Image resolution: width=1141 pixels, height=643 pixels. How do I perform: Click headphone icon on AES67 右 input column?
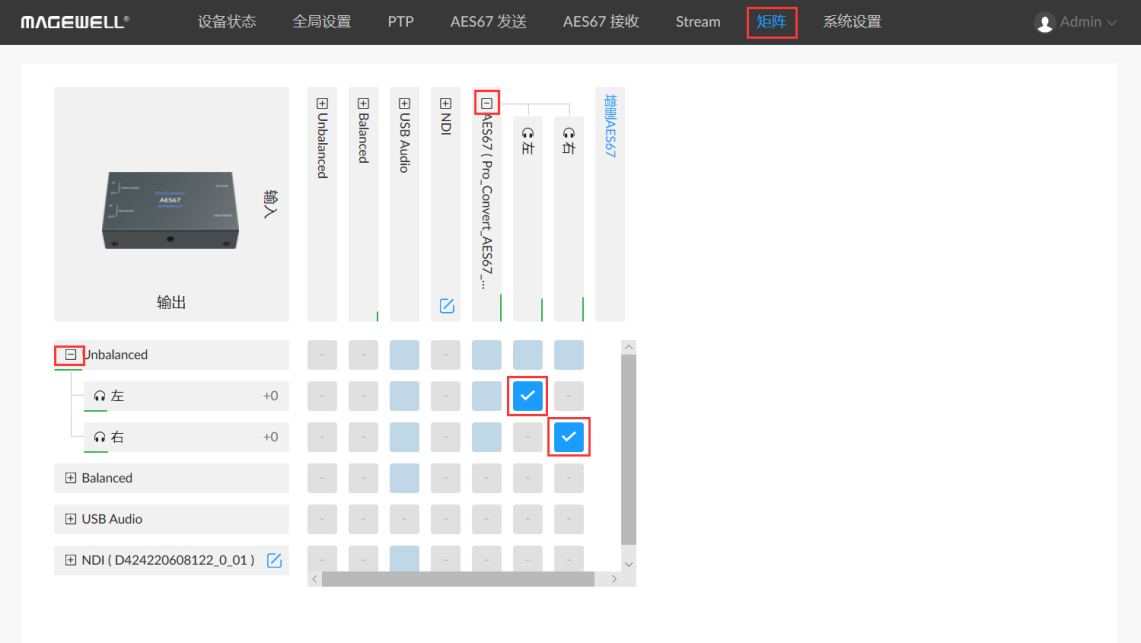tap(569, 133)
